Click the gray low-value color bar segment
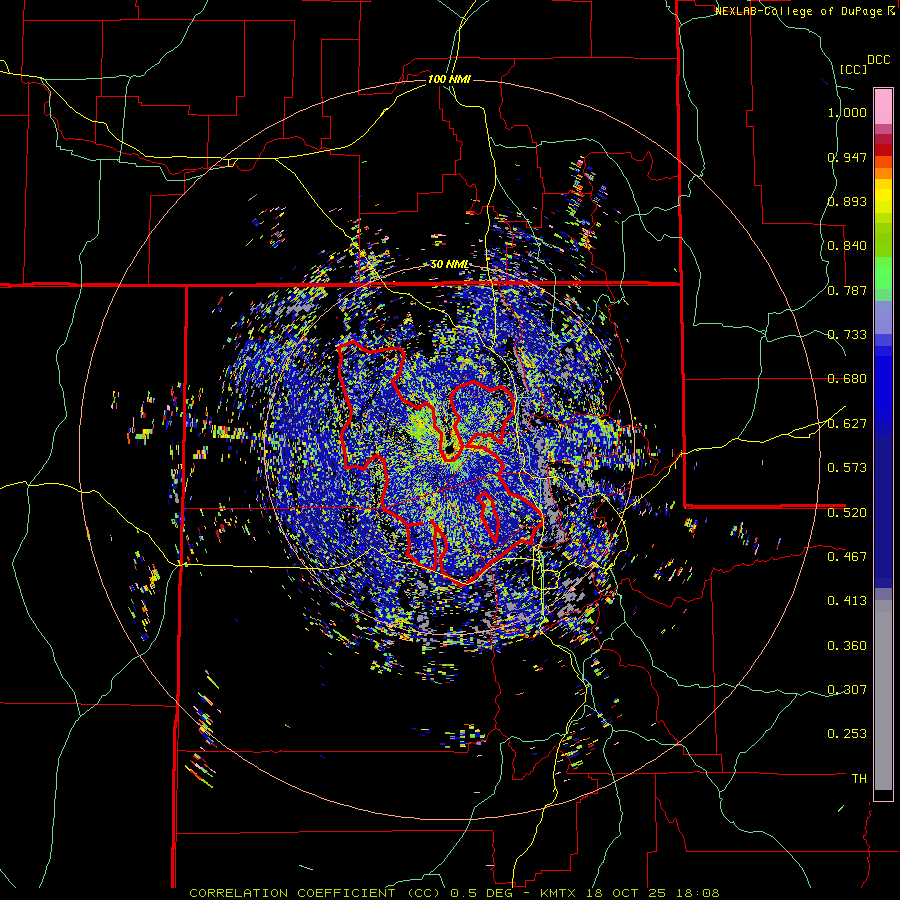 coord(883,695)
